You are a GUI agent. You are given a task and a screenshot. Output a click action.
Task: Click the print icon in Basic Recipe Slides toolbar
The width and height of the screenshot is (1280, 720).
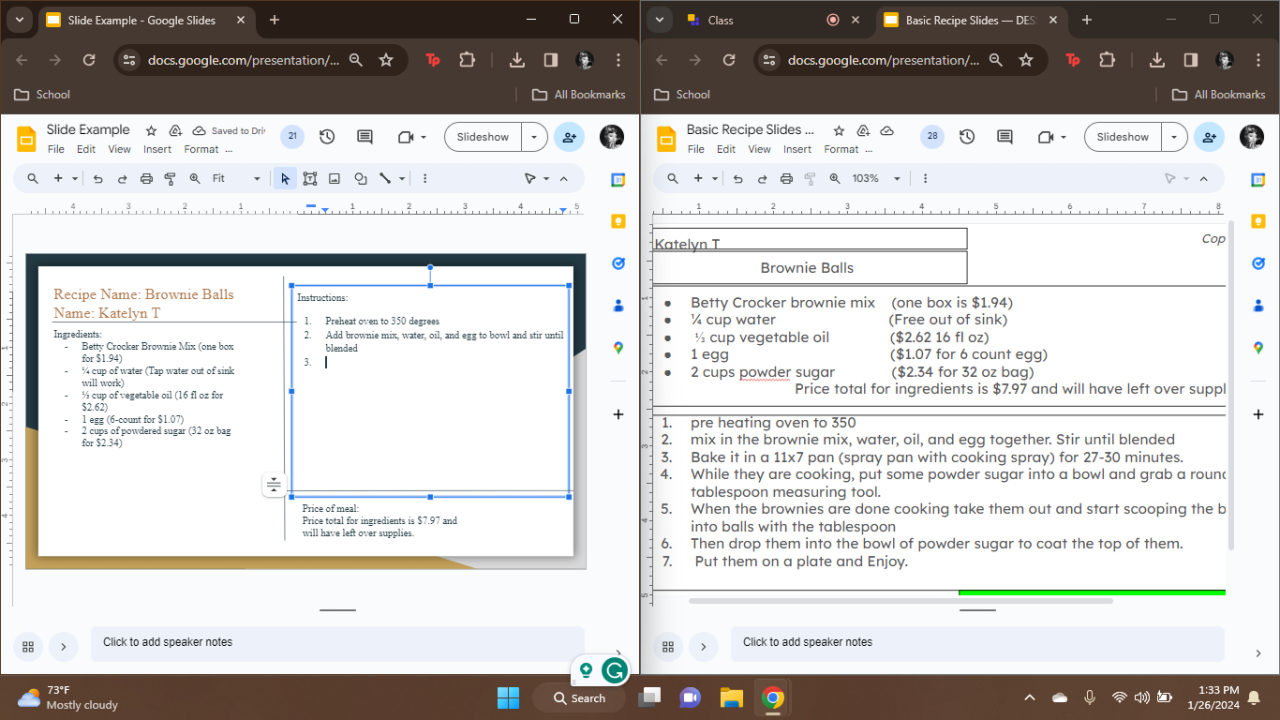click(786, 179)
